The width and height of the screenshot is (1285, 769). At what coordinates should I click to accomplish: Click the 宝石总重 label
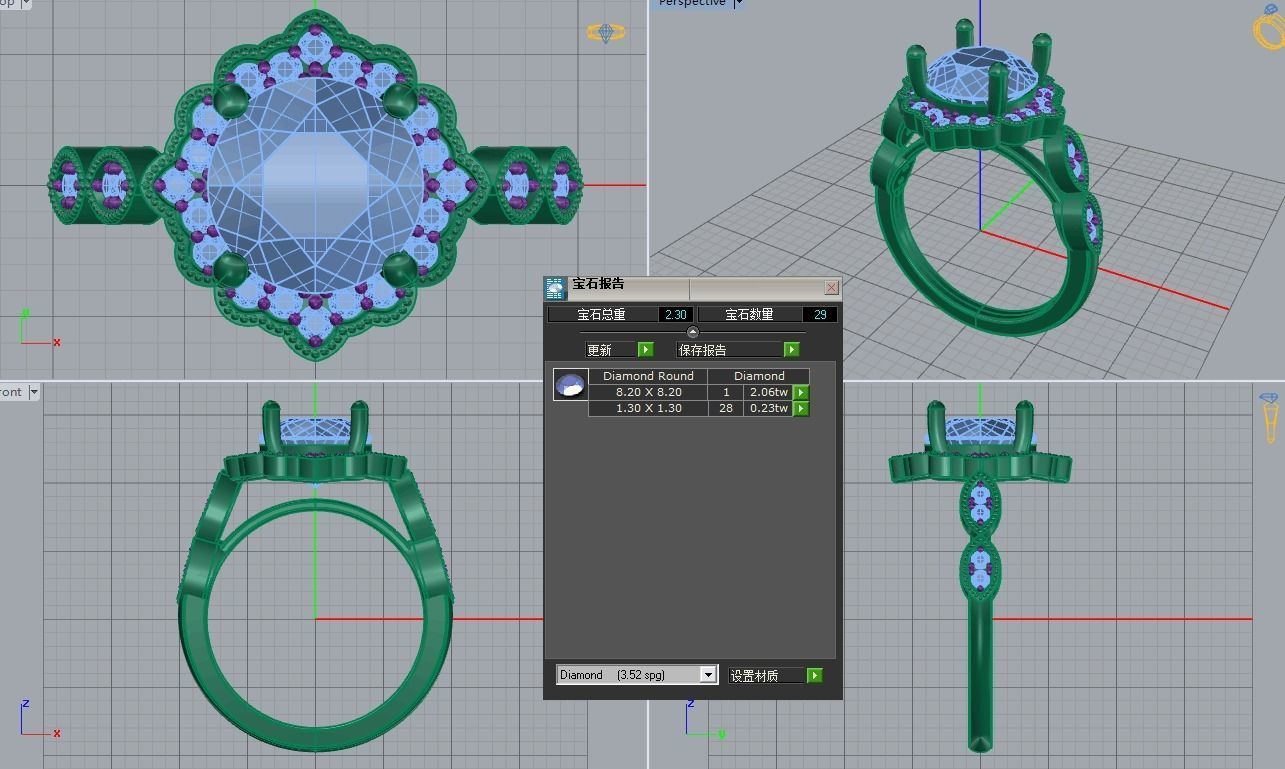point(602,314)
